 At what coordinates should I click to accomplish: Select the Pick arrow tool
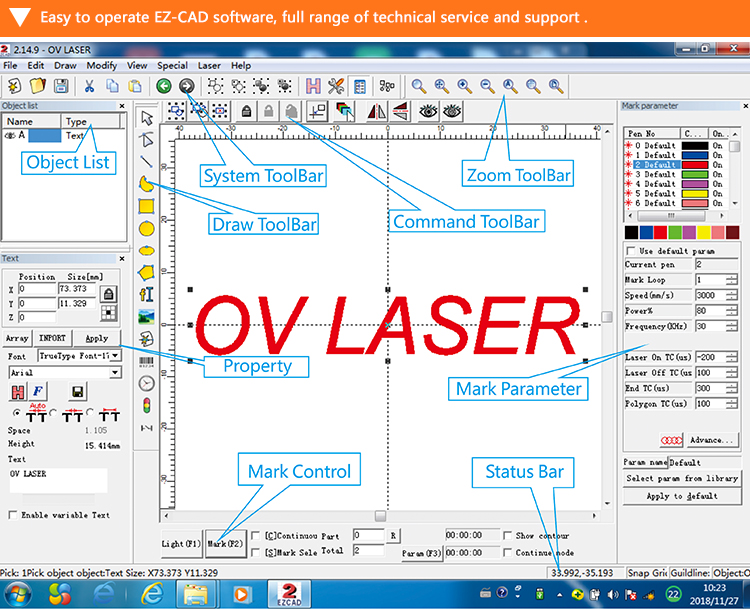click(146, 118)
